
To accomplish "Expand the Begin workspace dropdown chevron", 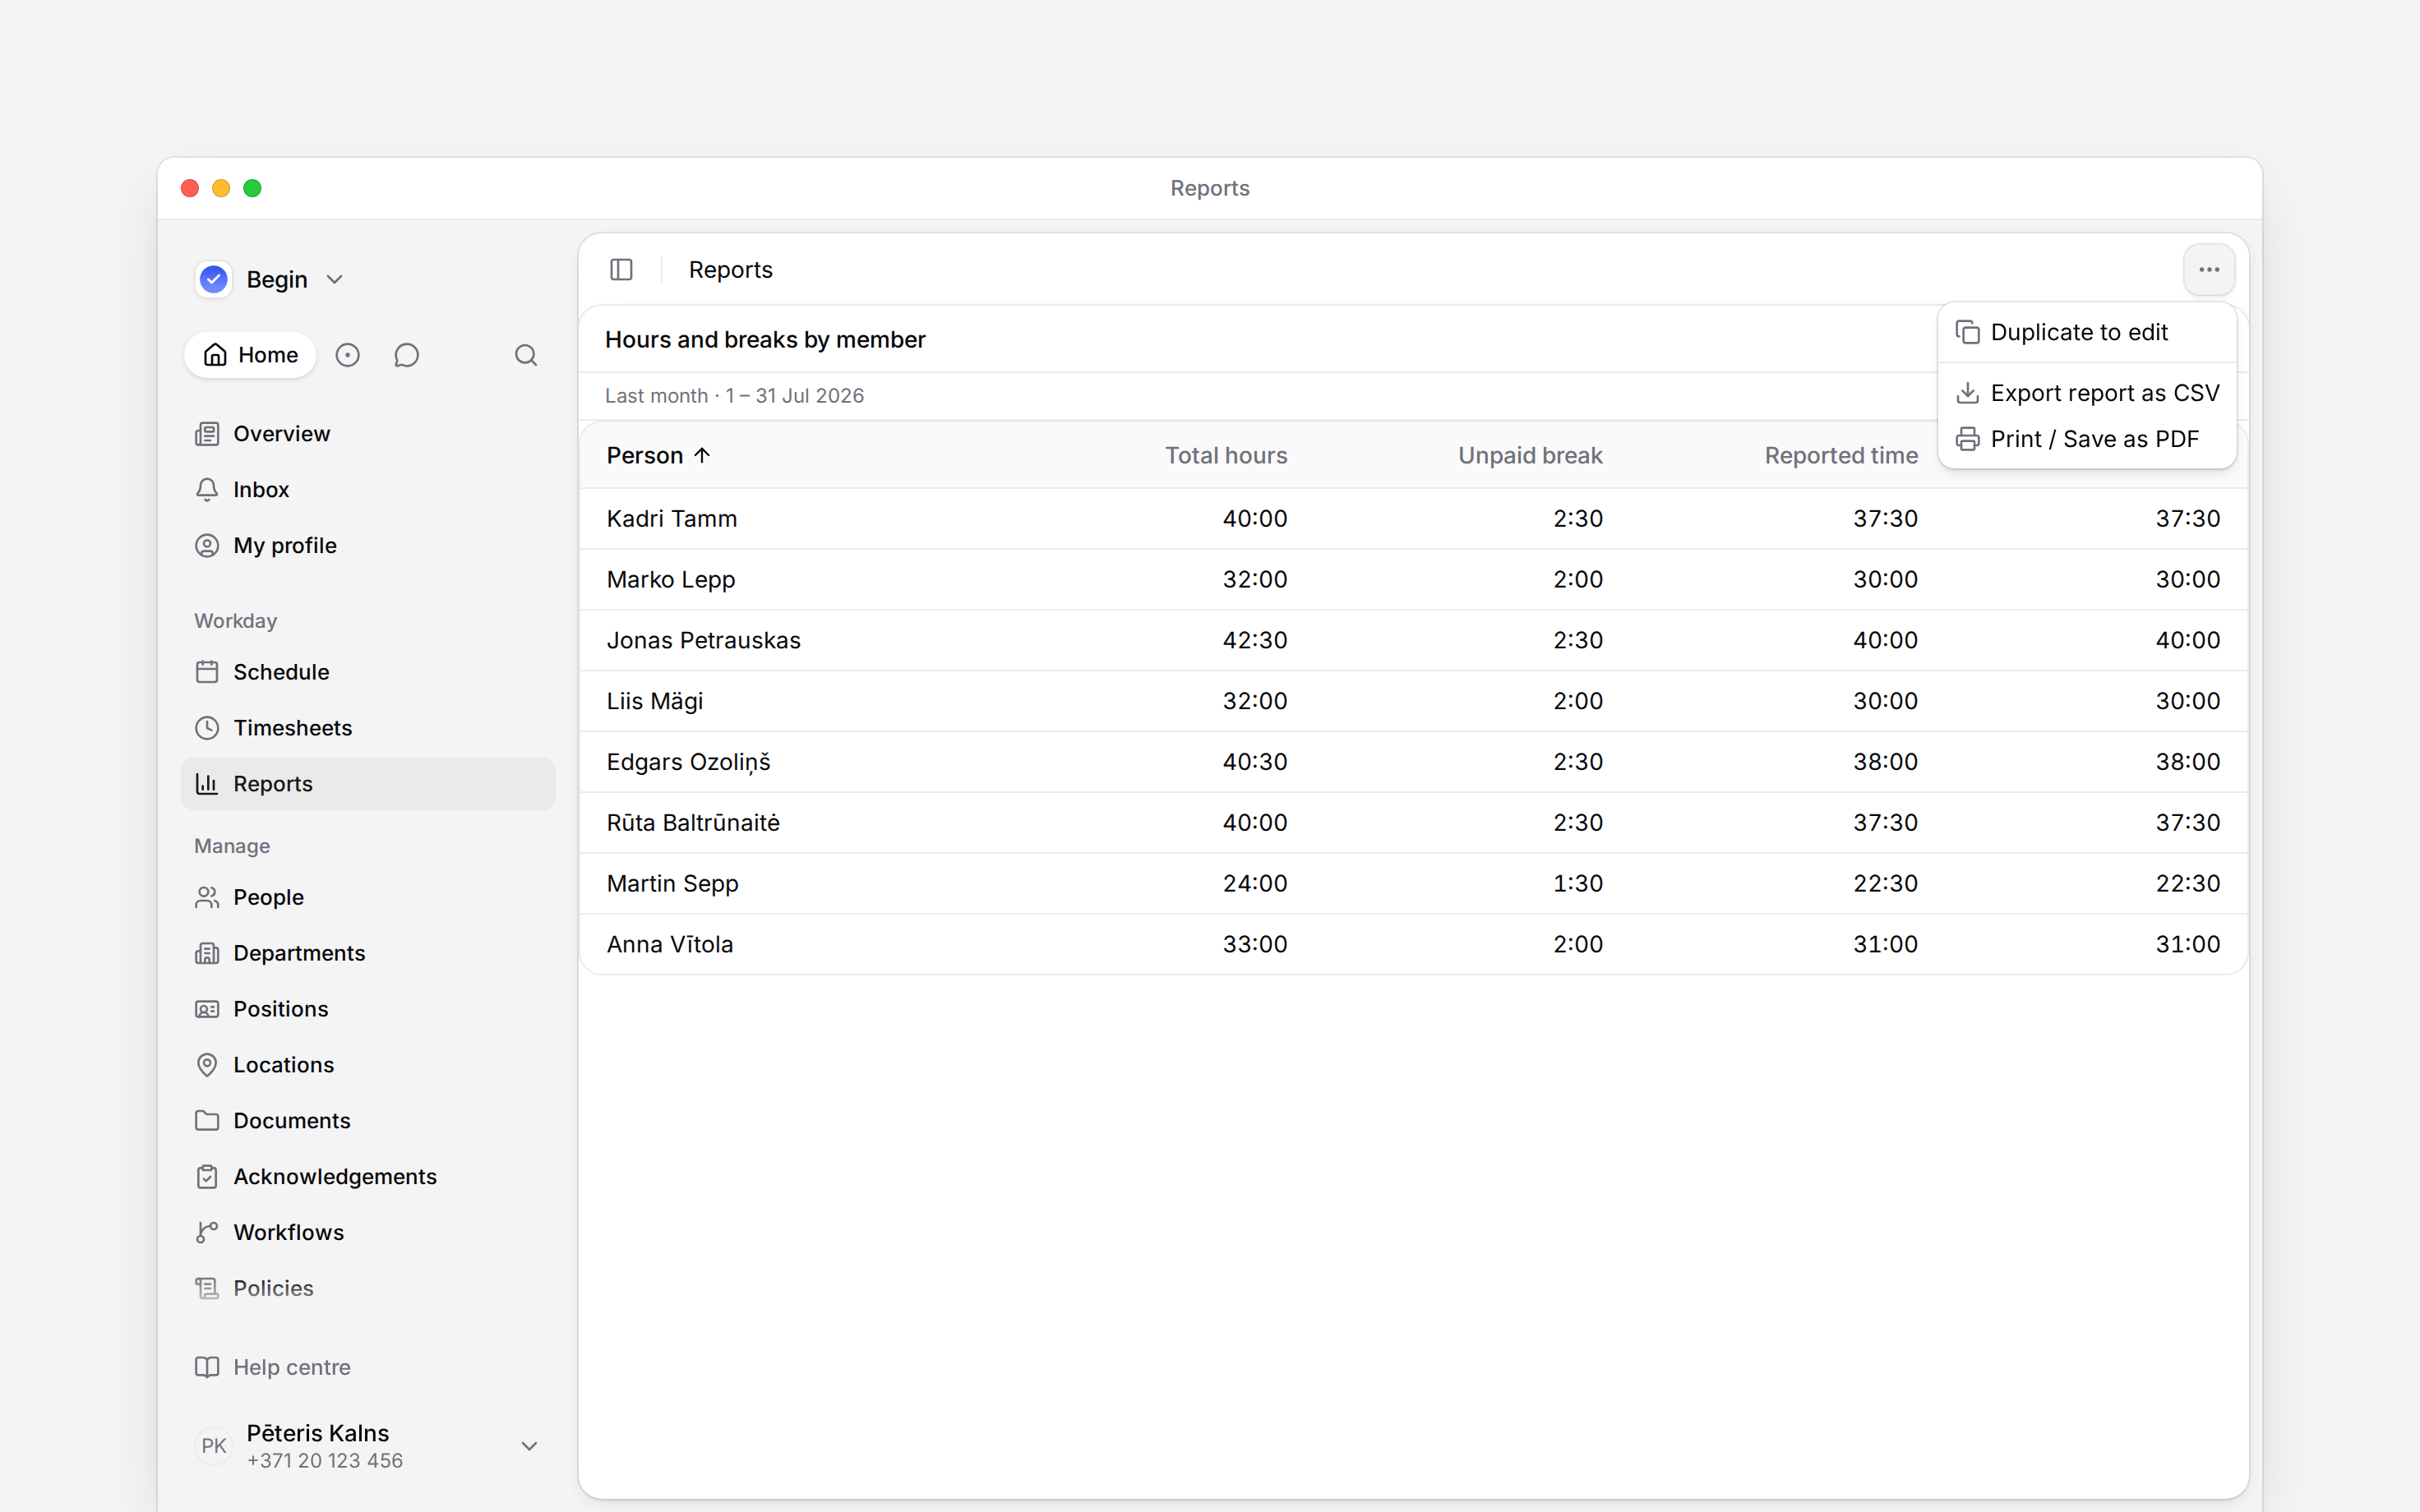I will [335, 280].
